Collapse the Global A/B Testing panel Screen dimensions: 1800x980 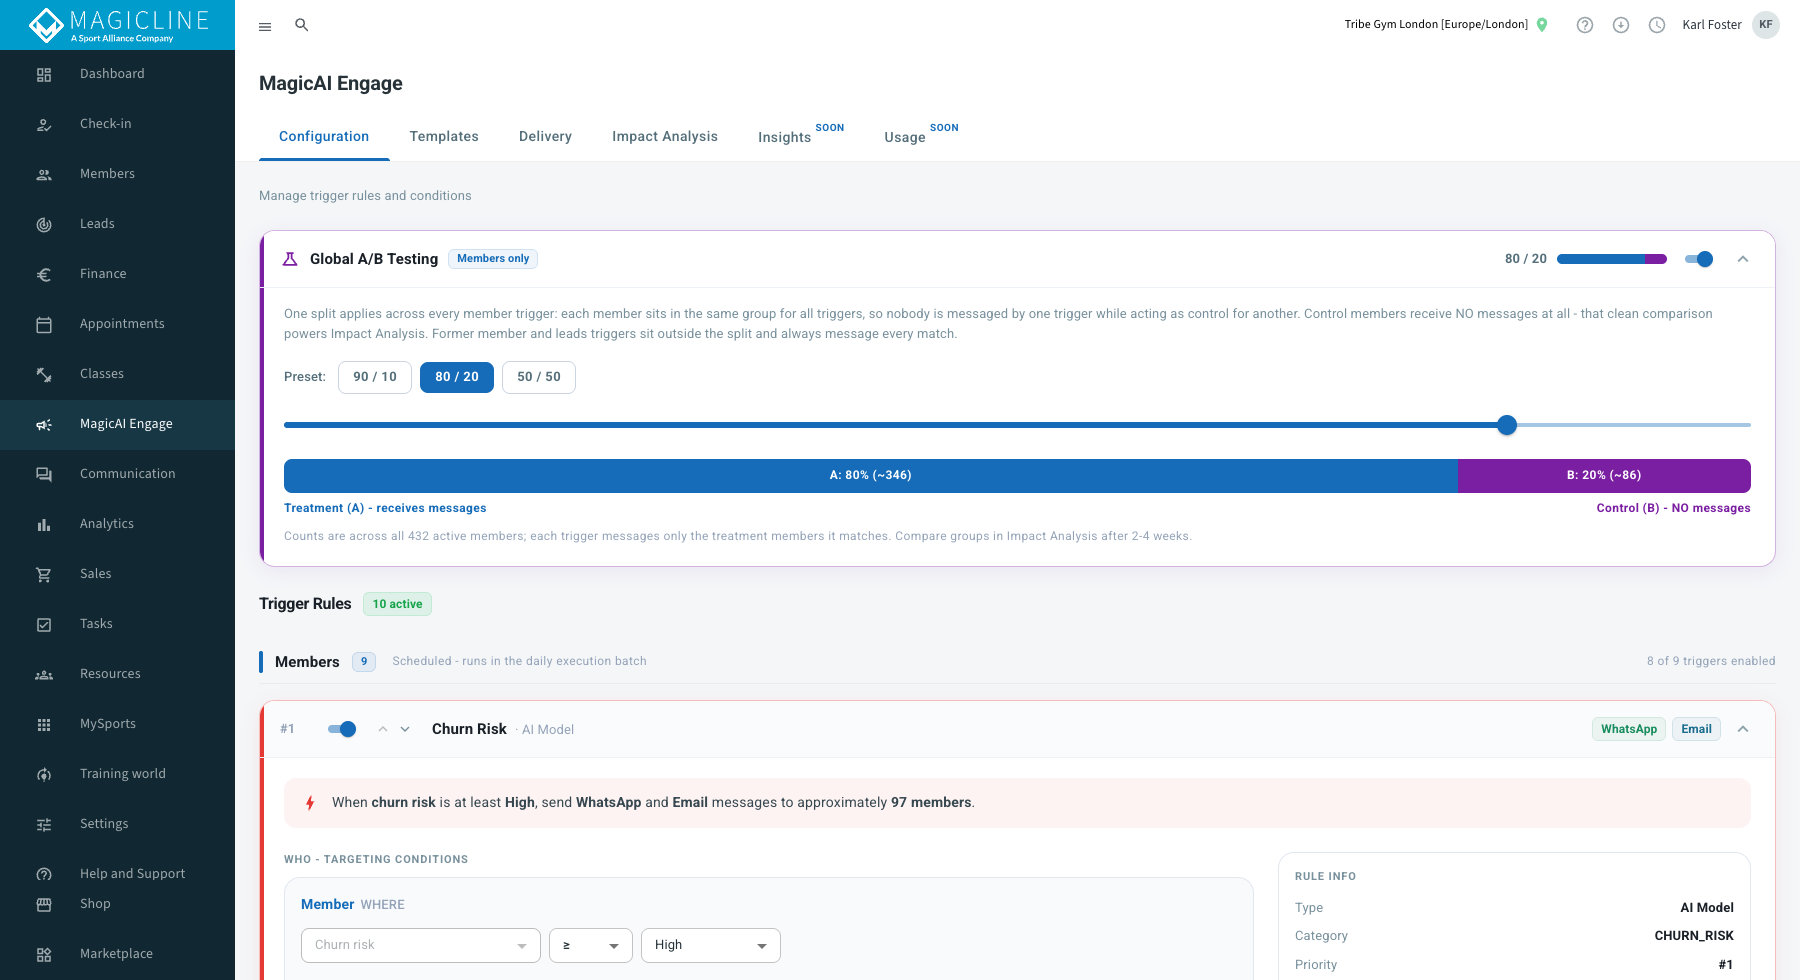1743,259
